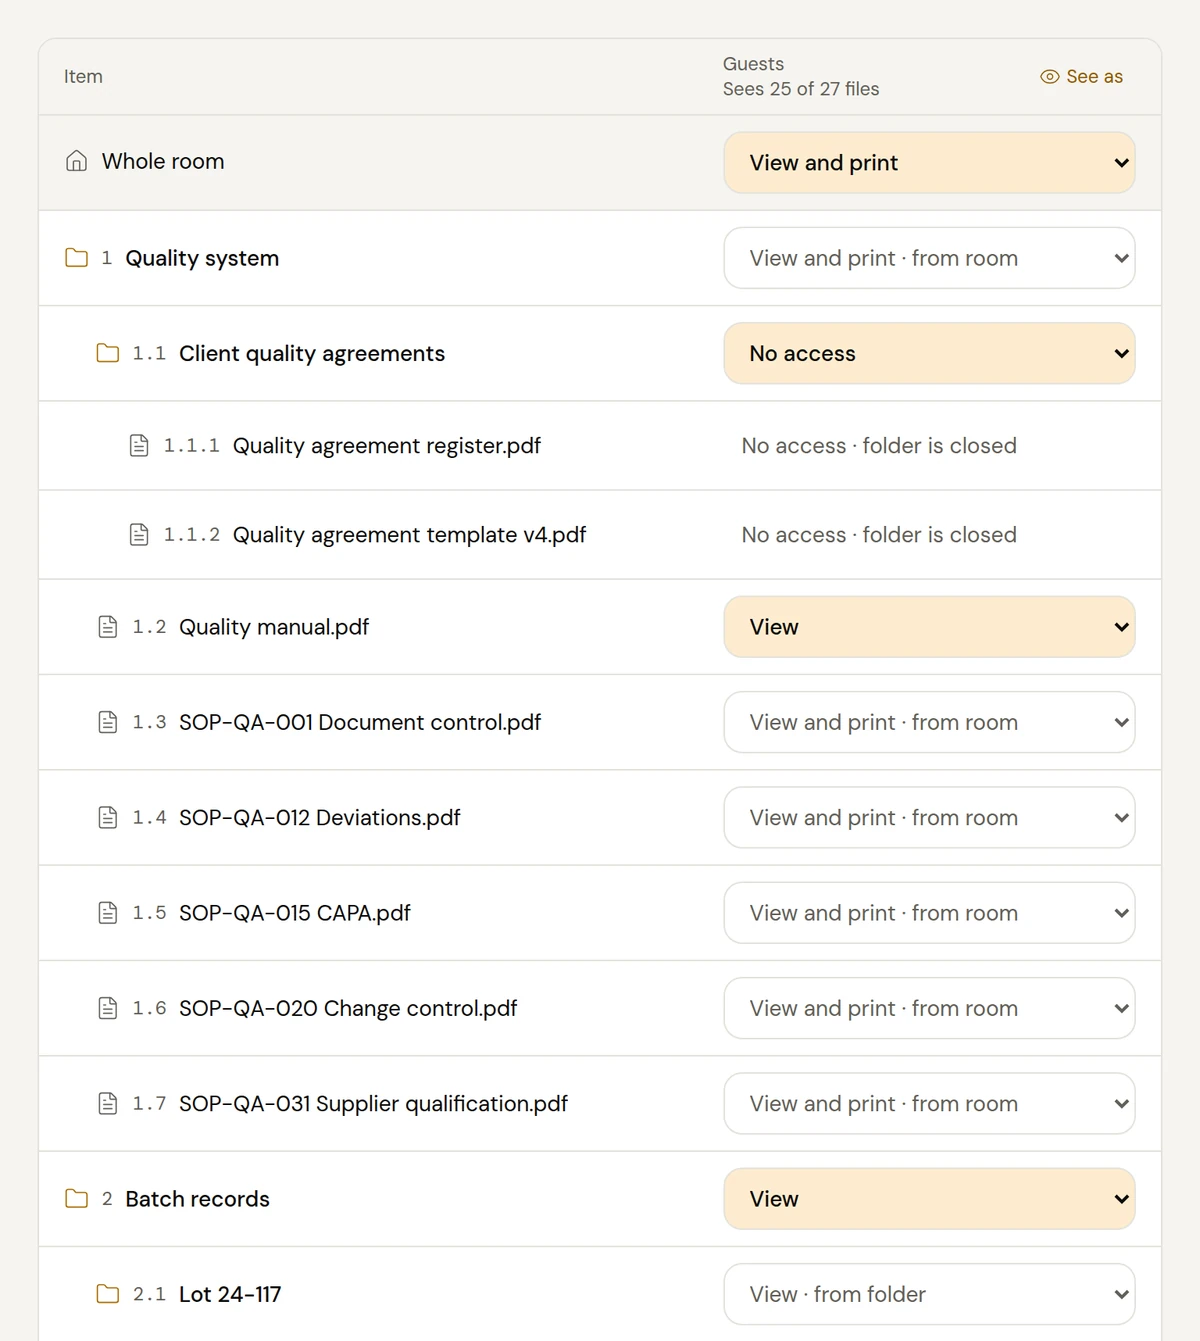The width and height of the screenshot is (1200, 1341).
Task: Click the Quality system folder icon
Action: 76,258
